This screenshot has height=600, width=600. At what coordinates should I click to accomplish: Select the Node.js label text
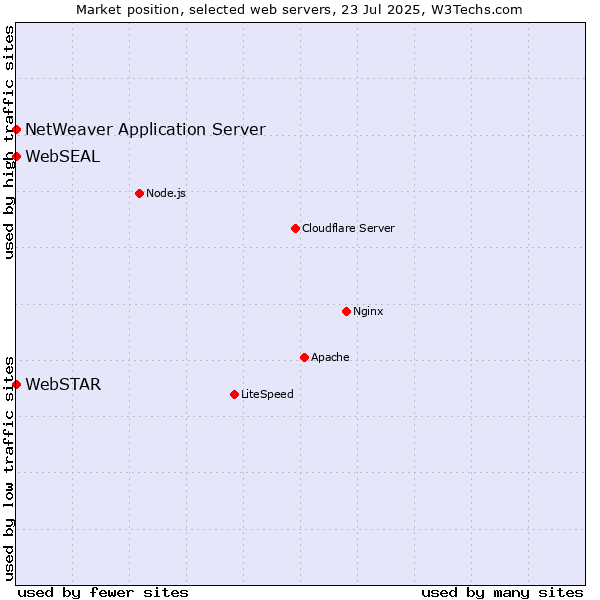166,194
